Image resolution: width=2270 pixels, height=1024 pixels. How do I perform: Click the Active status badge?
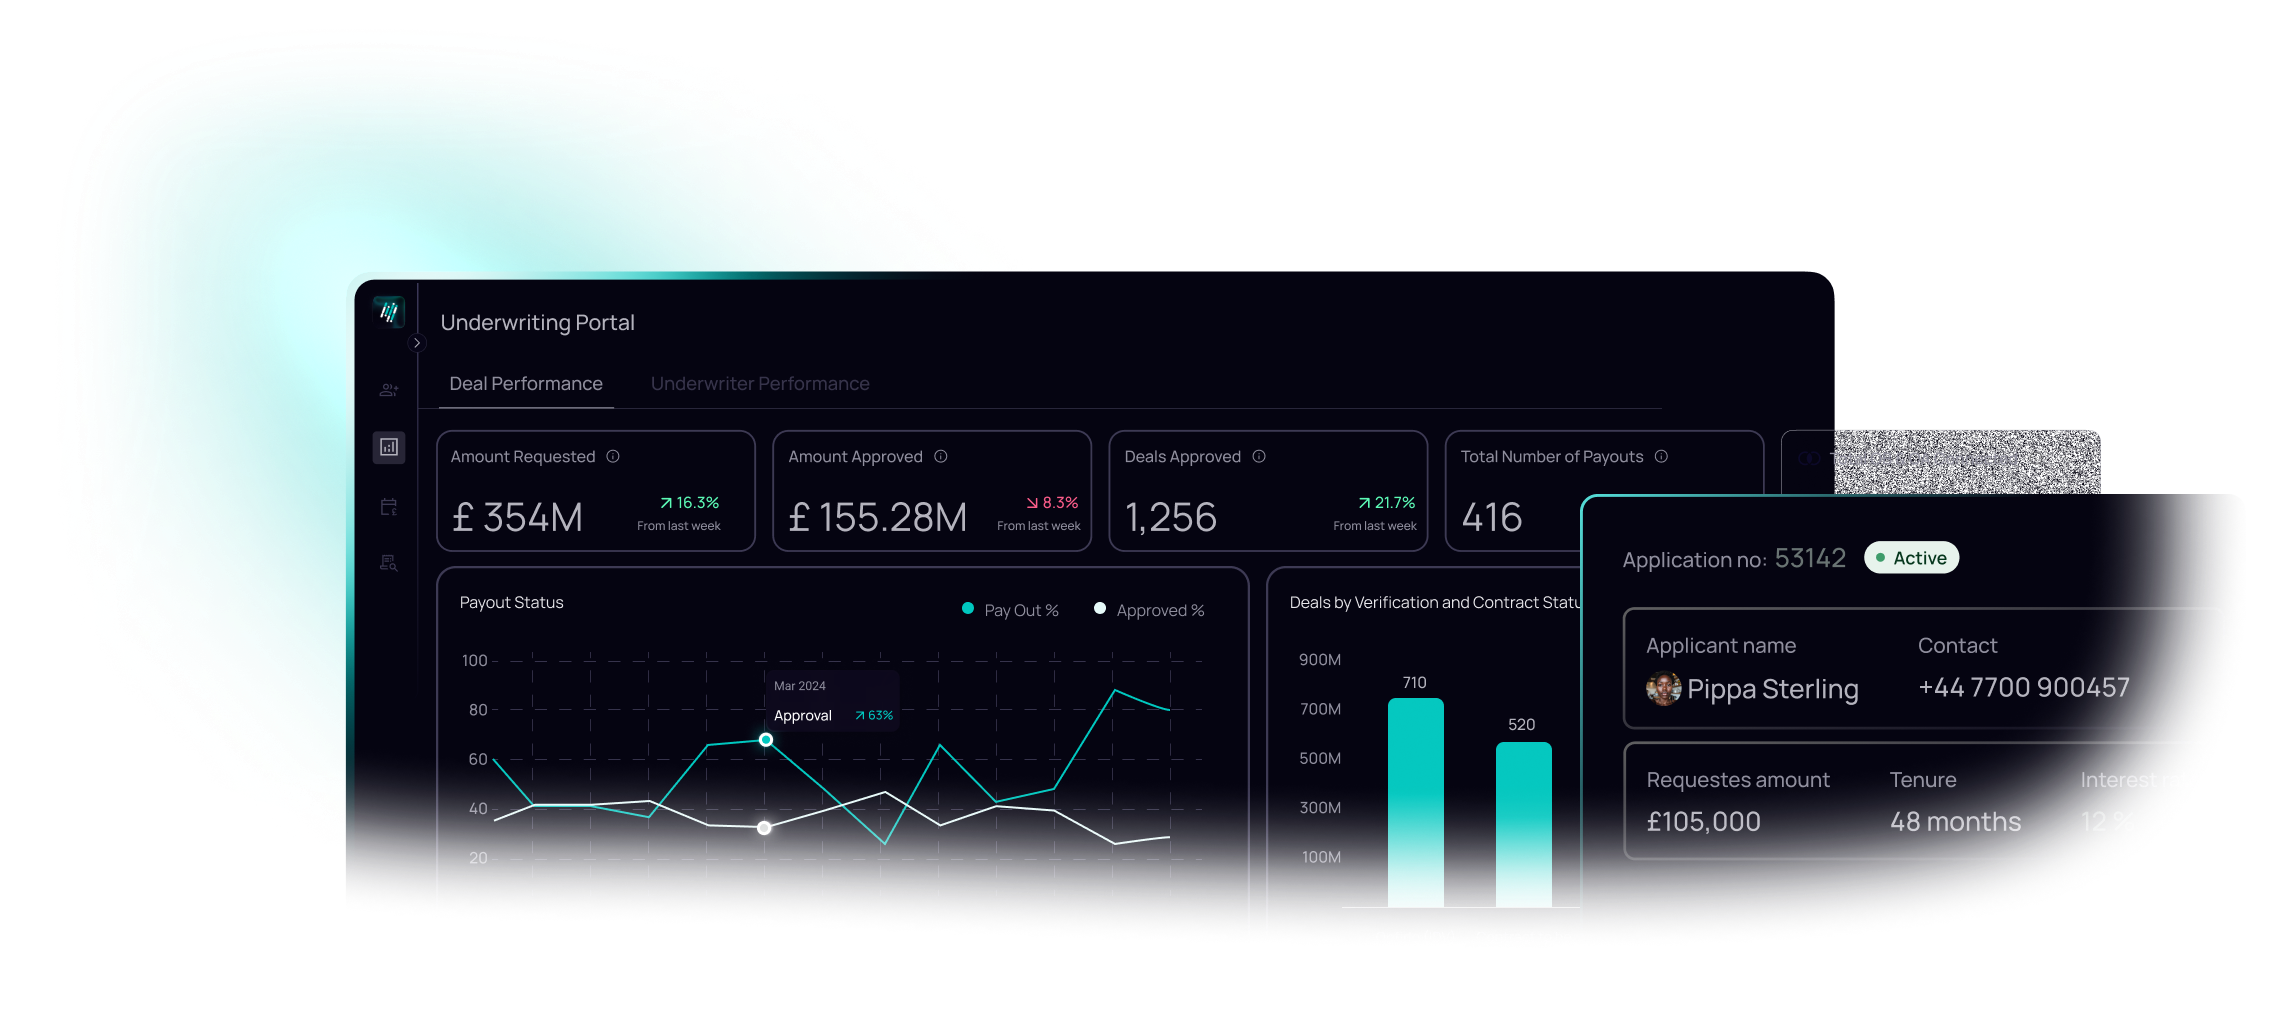tap(1911, 558)
